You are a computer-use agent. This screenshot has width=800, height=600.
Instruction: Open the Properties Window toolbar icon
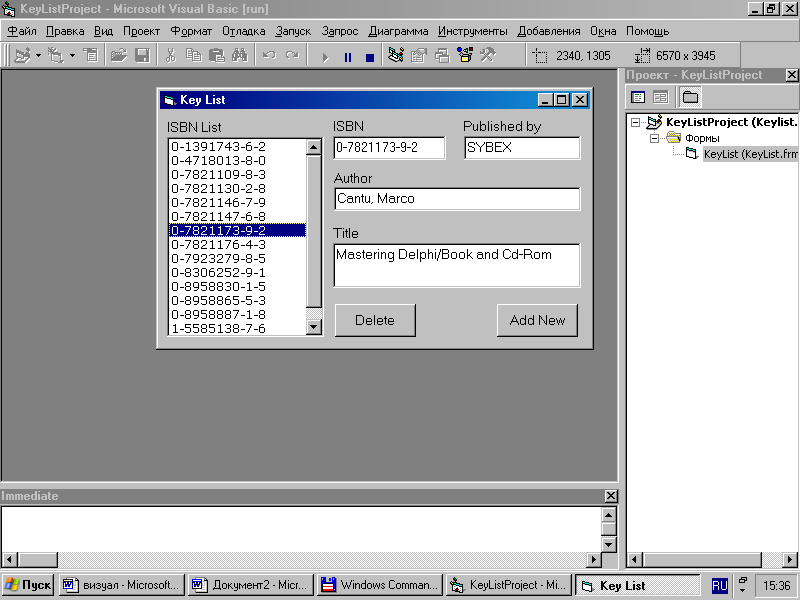pos(418,55)
